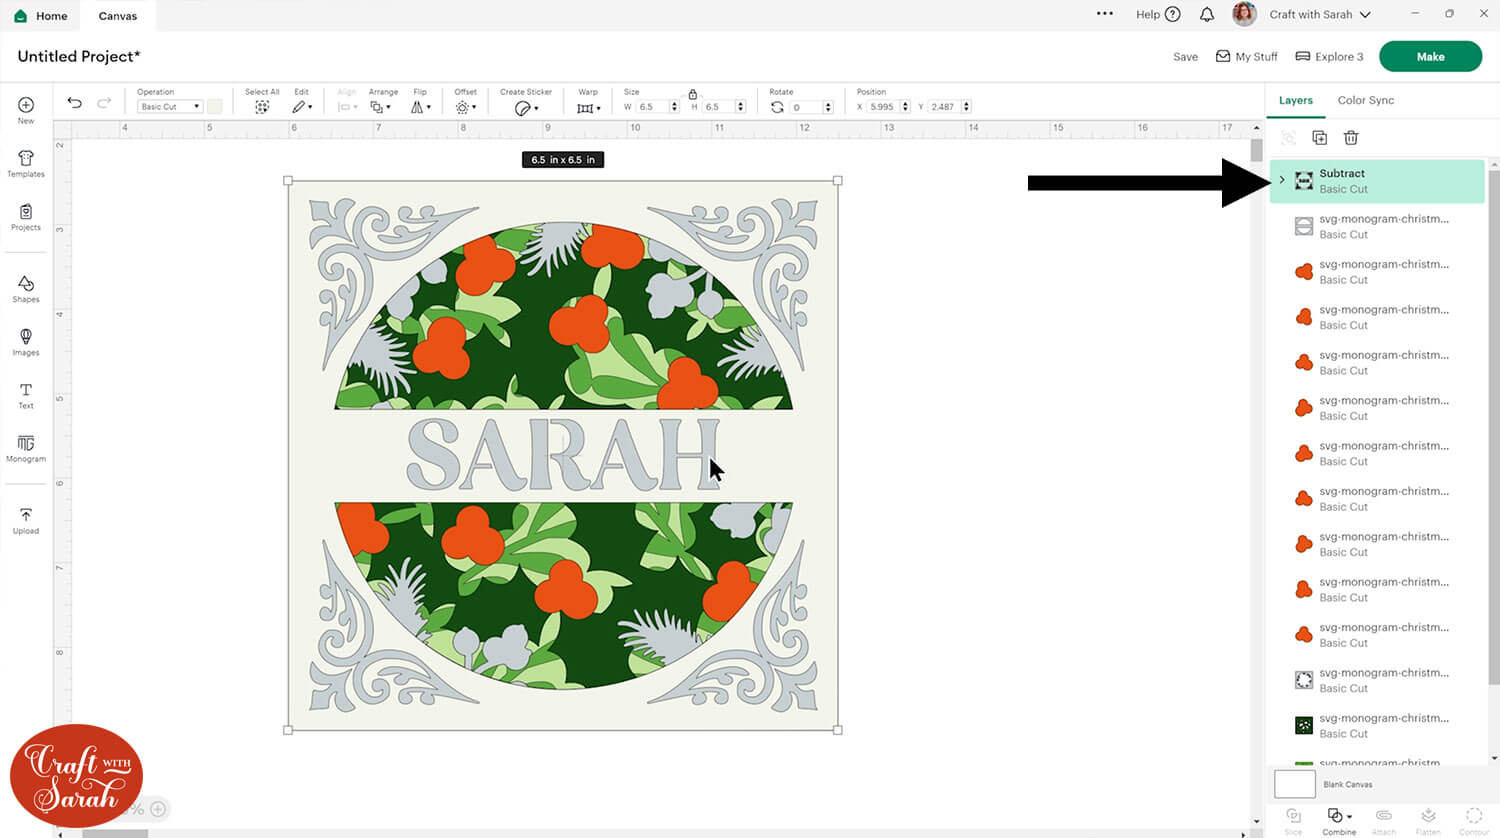
Task: Click the Undo arrow
Action: click(x=74, y=103)
